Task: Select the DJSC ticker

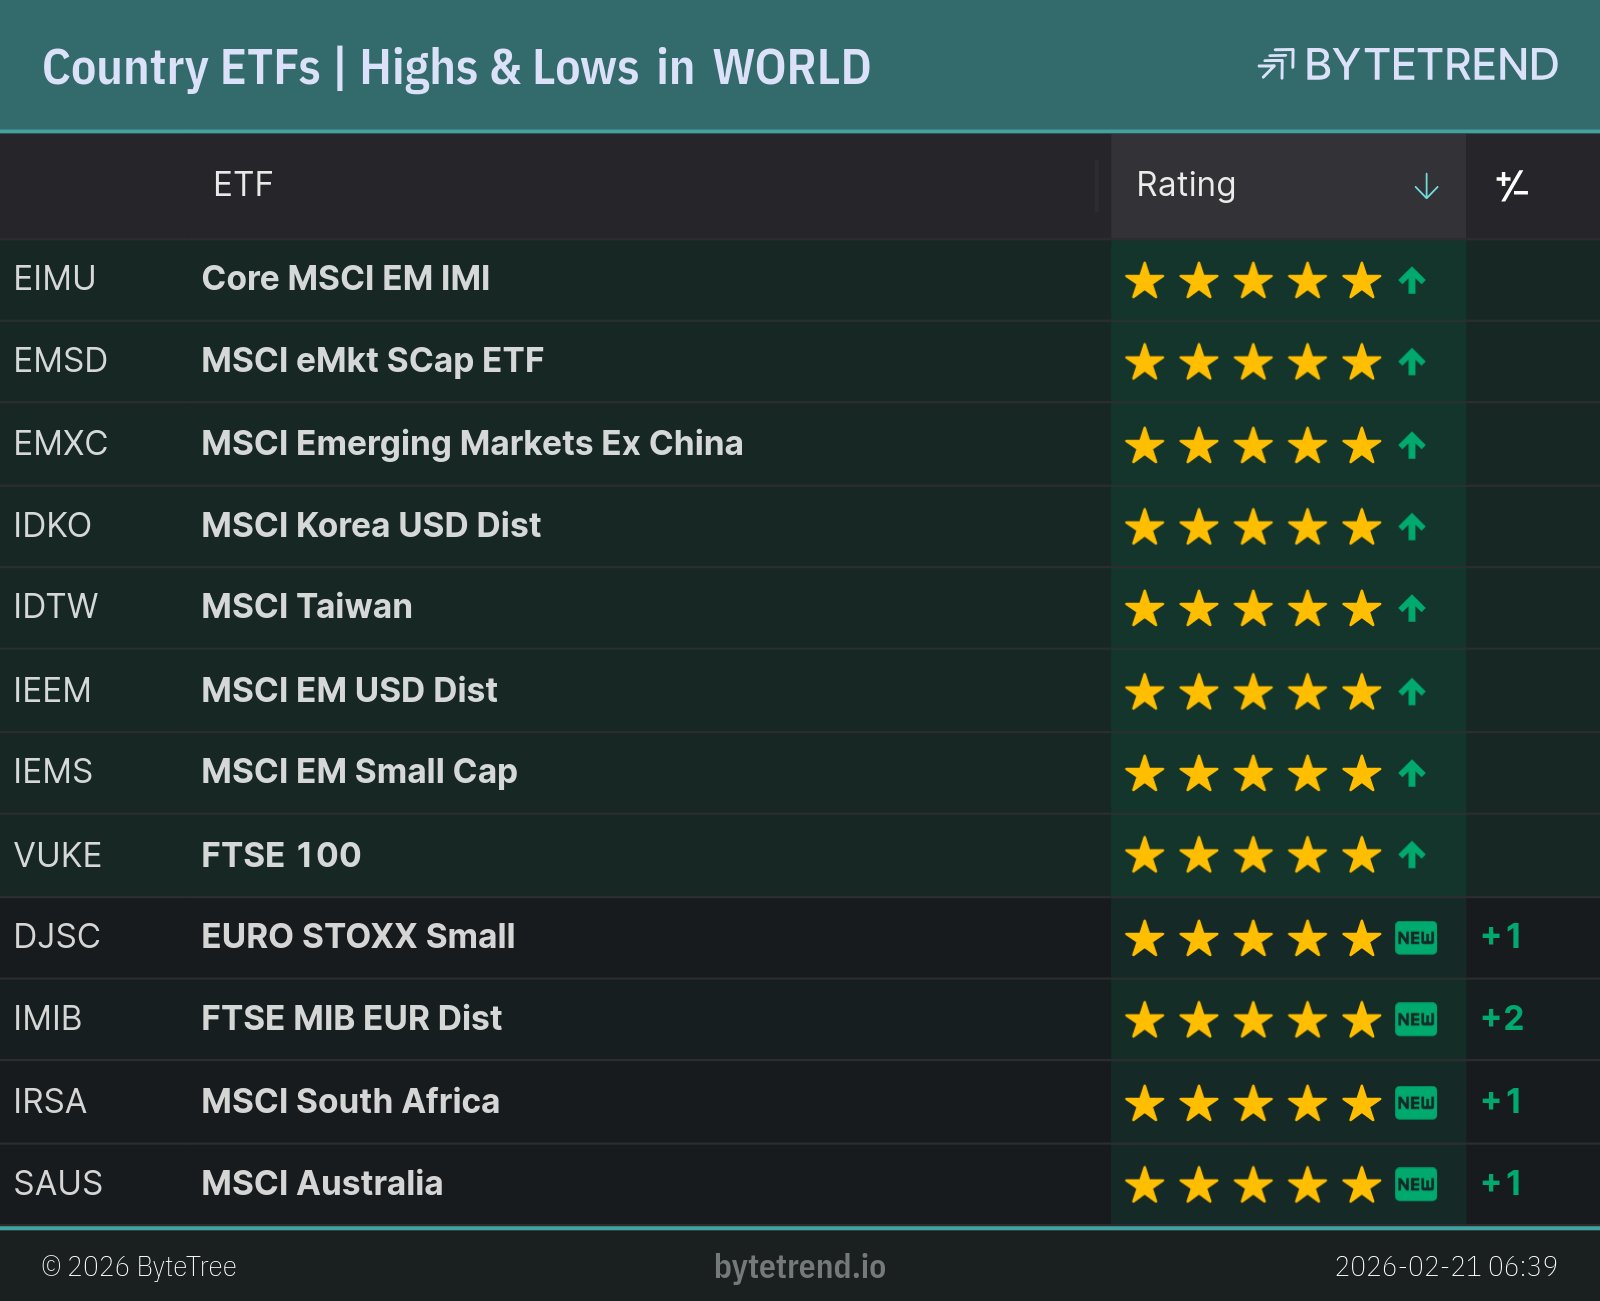Action: 57,936
